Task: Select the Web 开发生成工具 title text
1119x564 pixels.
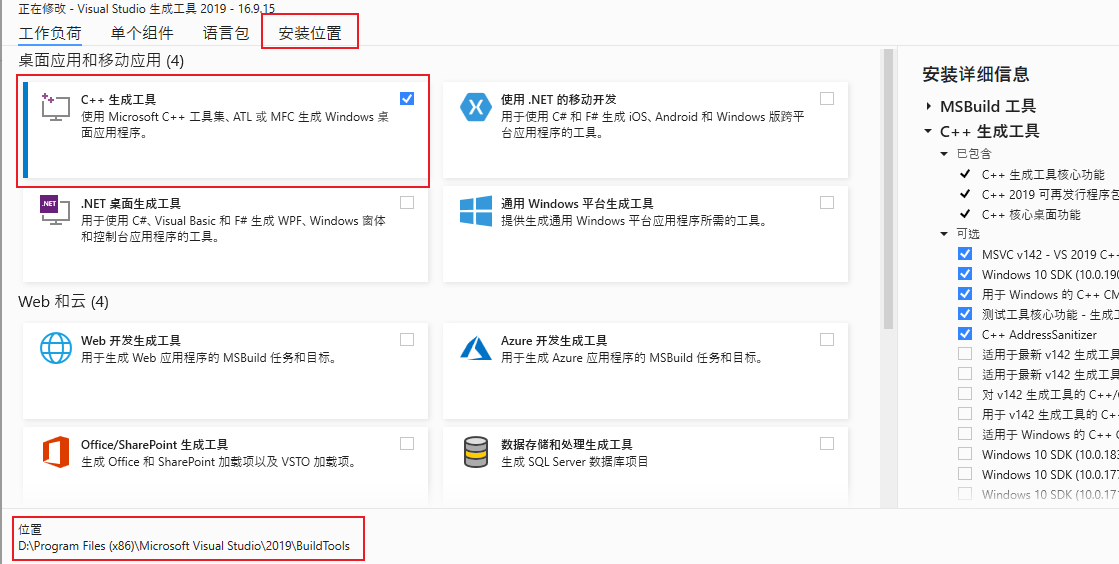Action: pos(131,341)
